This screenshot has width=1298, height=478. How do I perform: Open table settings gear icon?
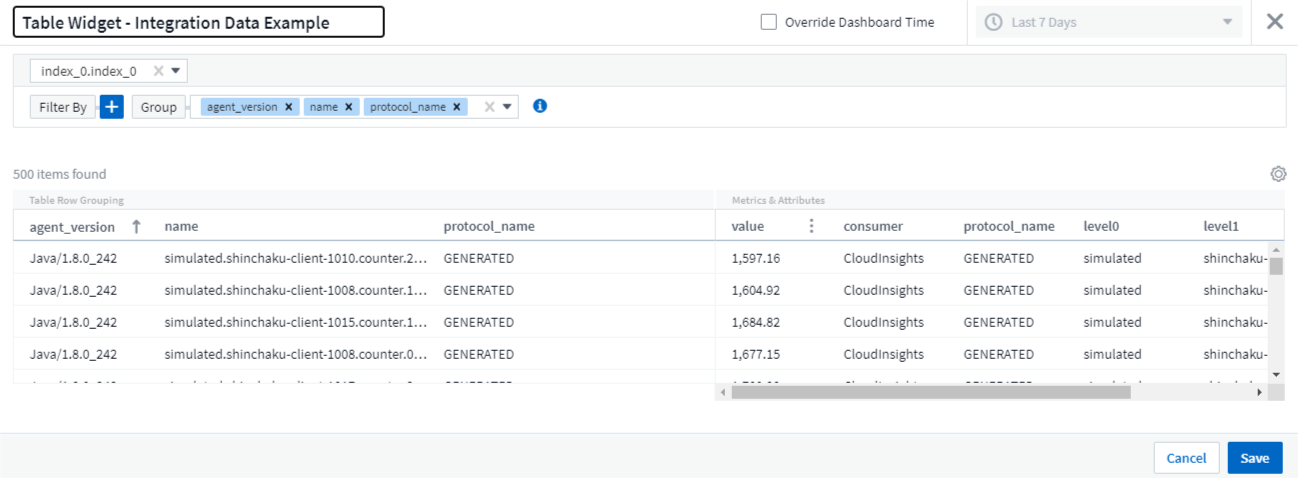tap(1277, 174)
